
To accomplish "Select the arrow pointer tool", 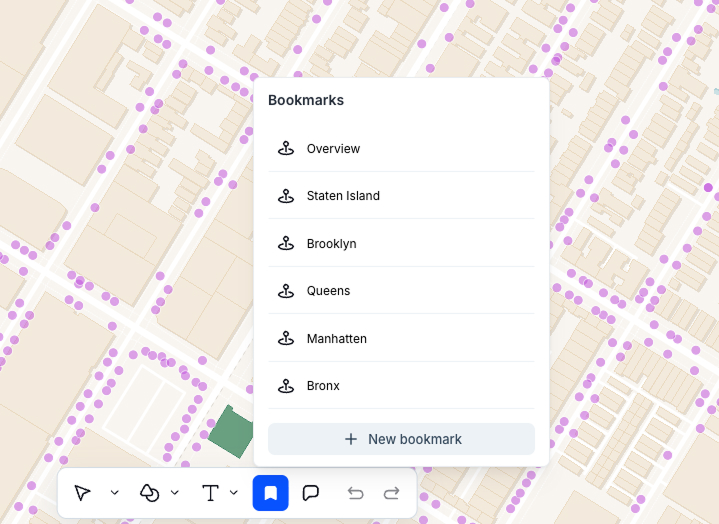I will 83,493.
